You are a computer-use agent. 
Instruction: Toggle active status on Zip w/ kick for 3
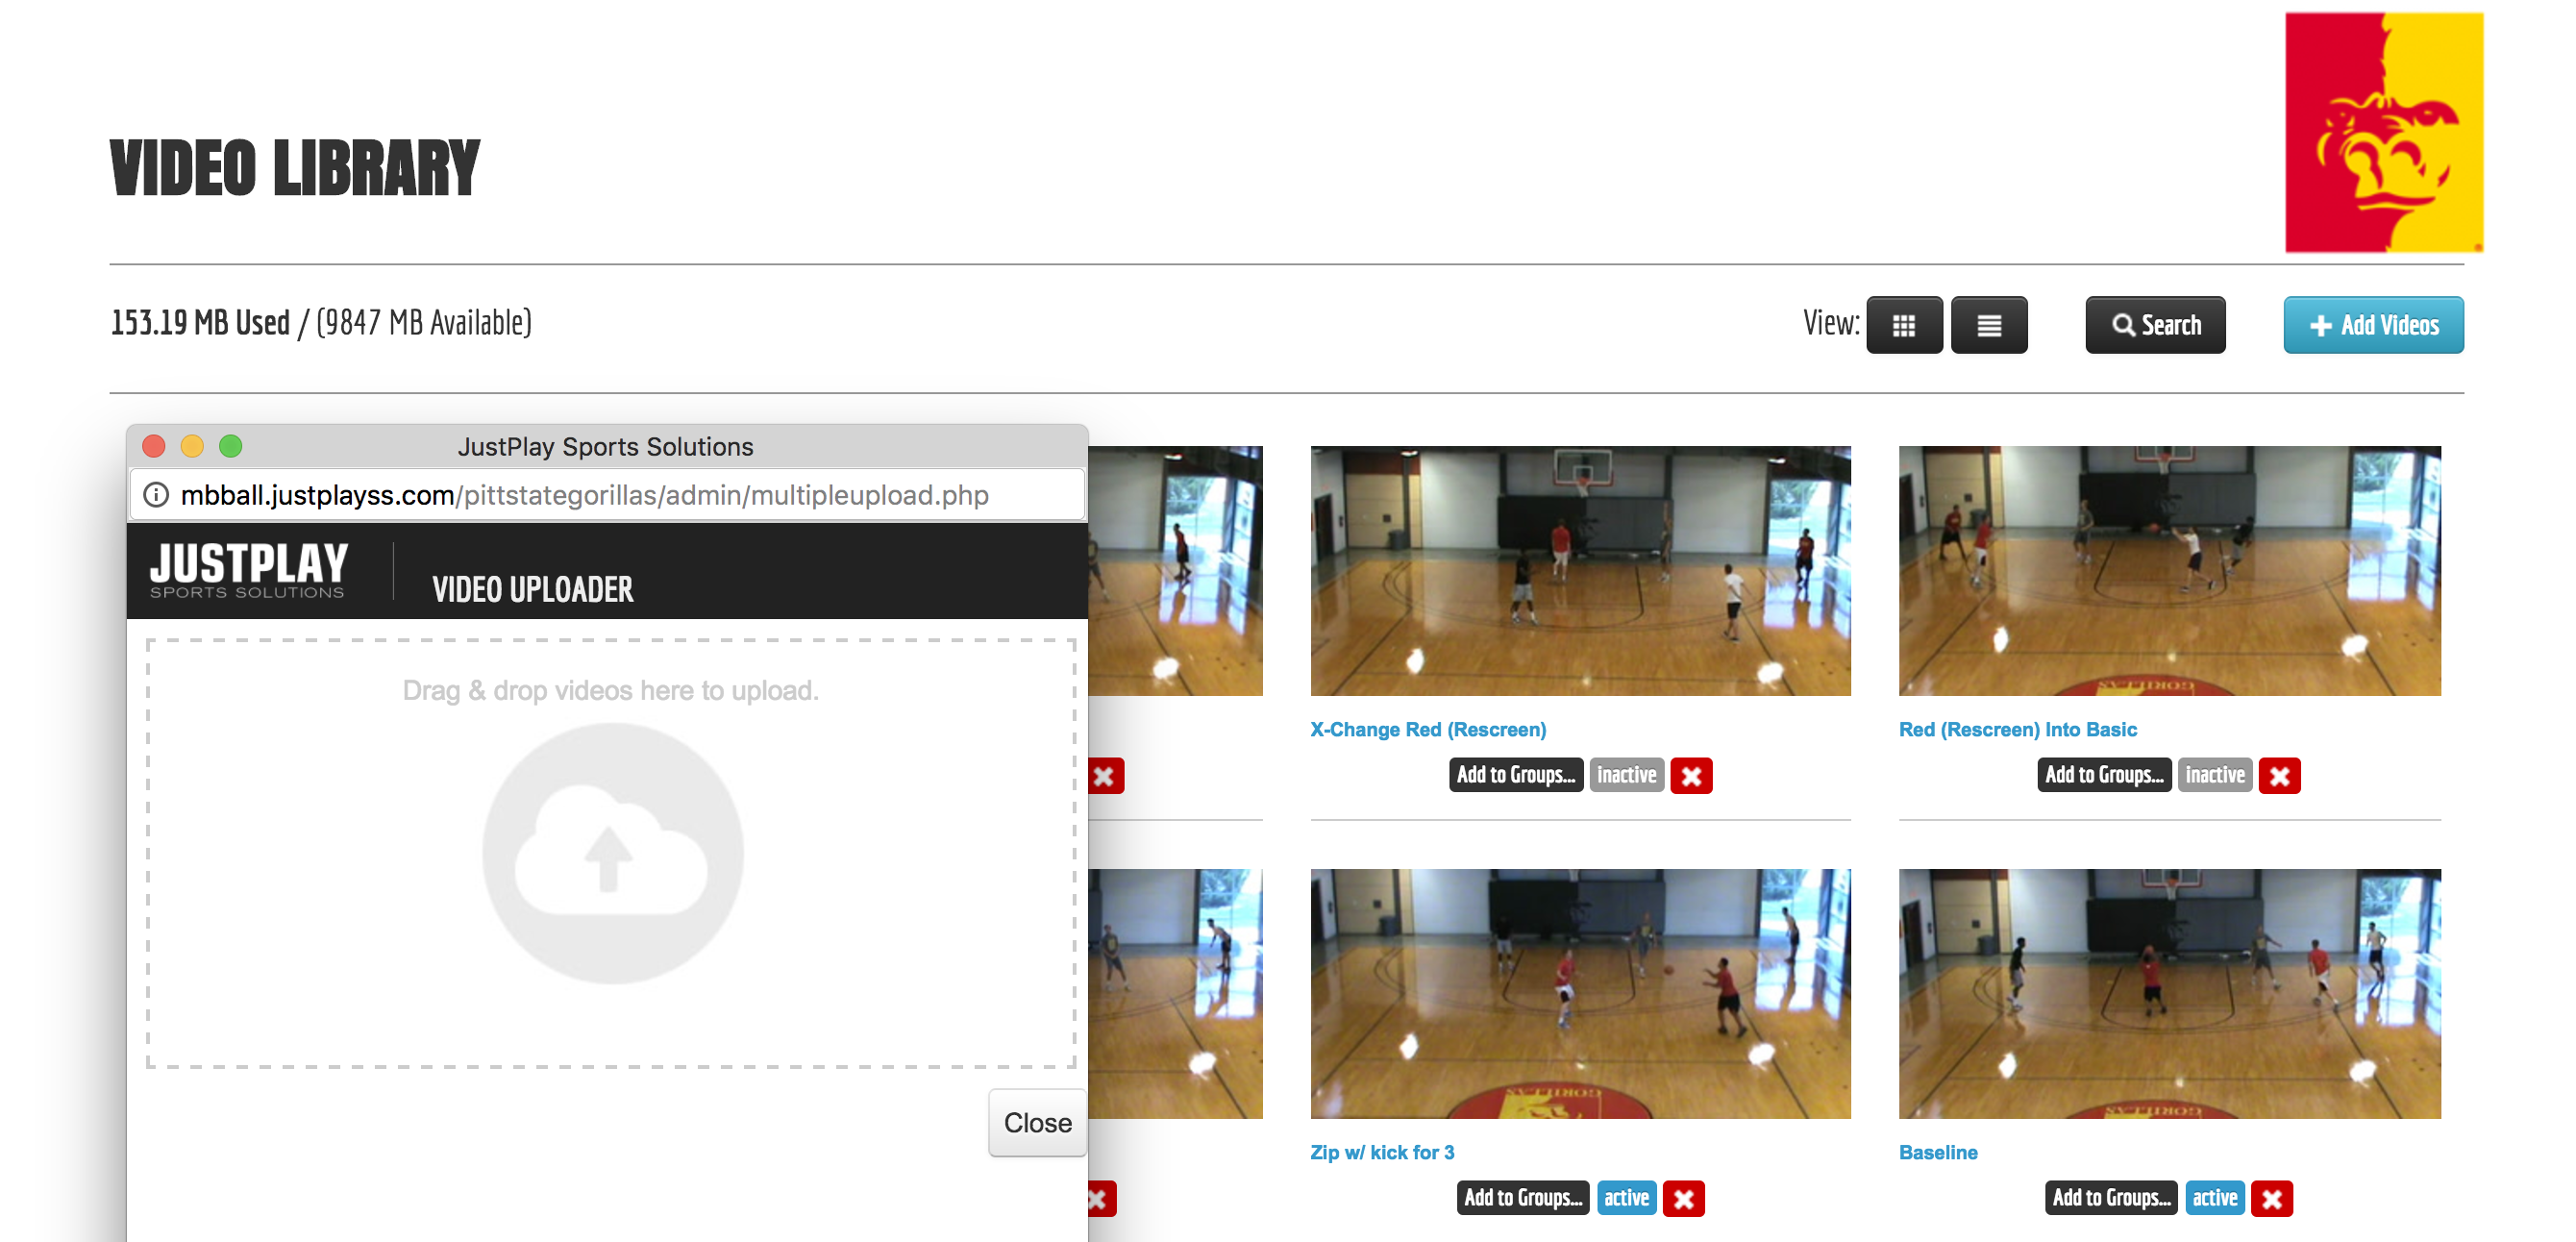pos(1626,1198)
